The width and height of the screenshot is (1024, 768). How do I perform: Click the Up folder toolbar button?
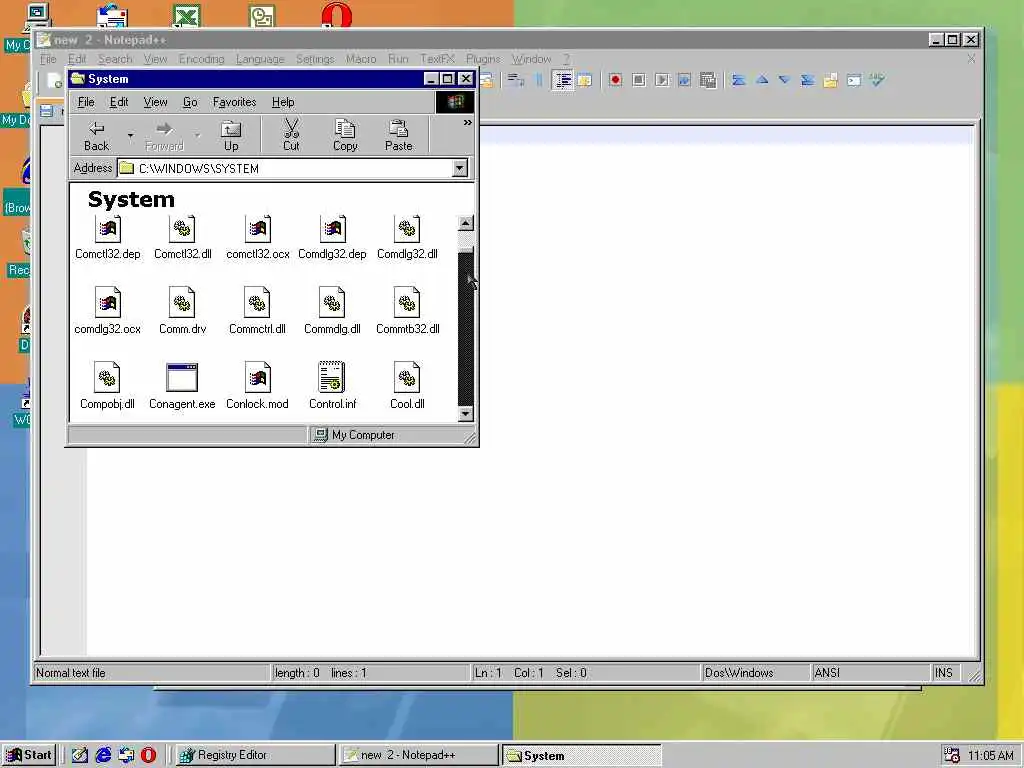point(231,136)
